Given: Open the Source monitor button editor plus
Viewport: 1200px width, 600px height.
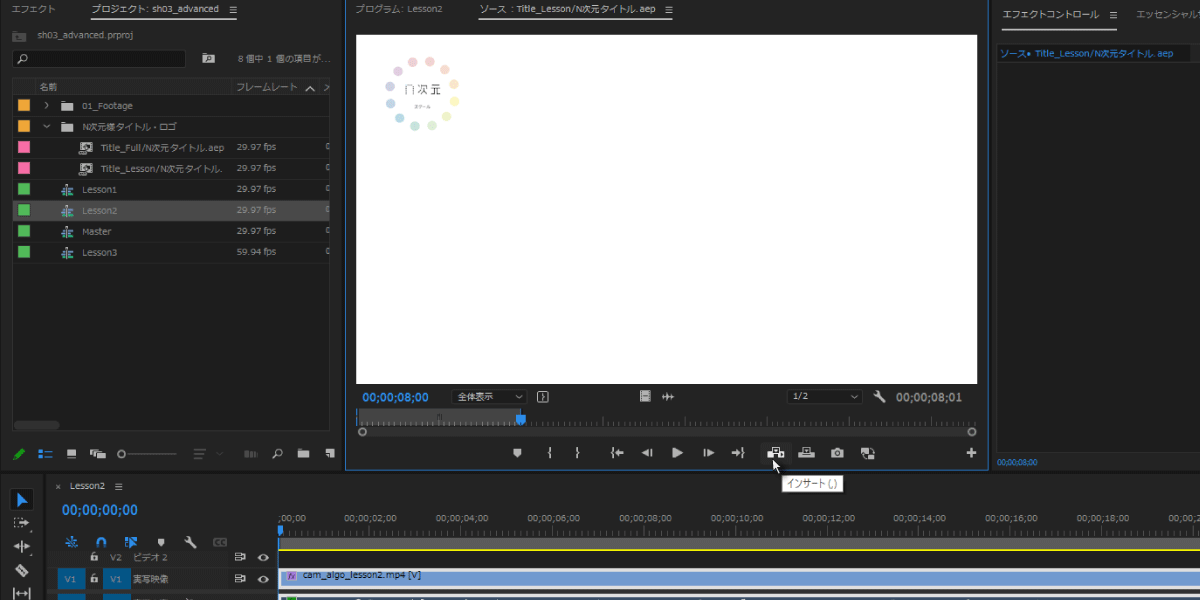Looking at the screenshot, I should point(971,453).
